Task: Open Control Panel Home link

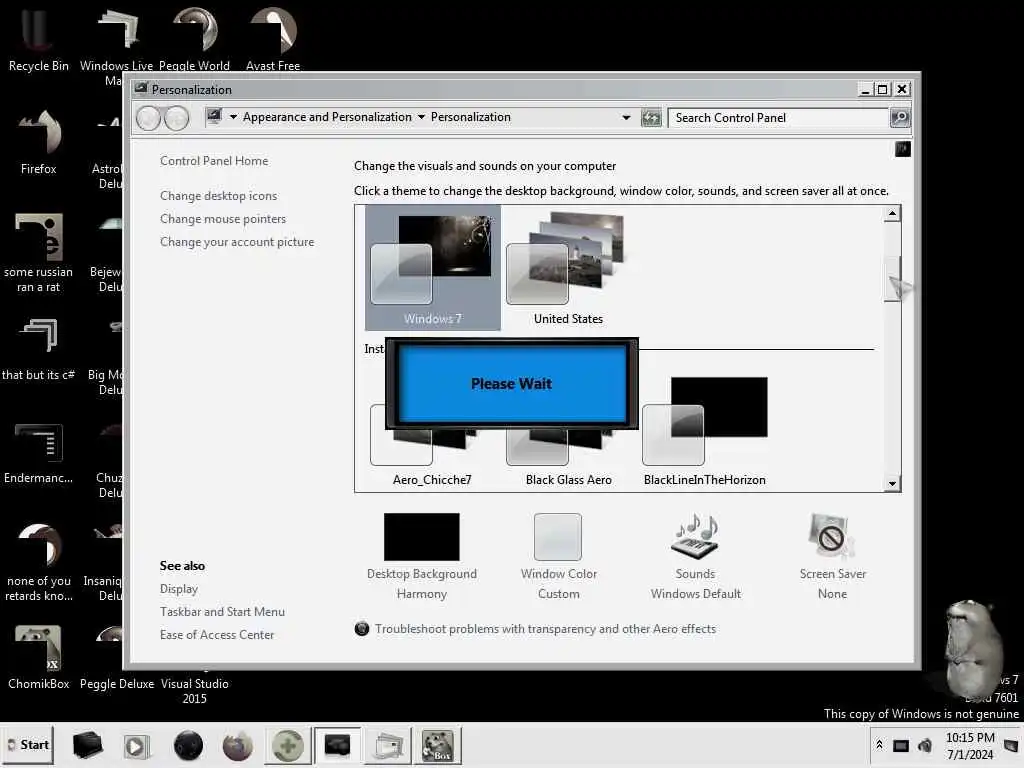Action: click(x=214, y=161)
